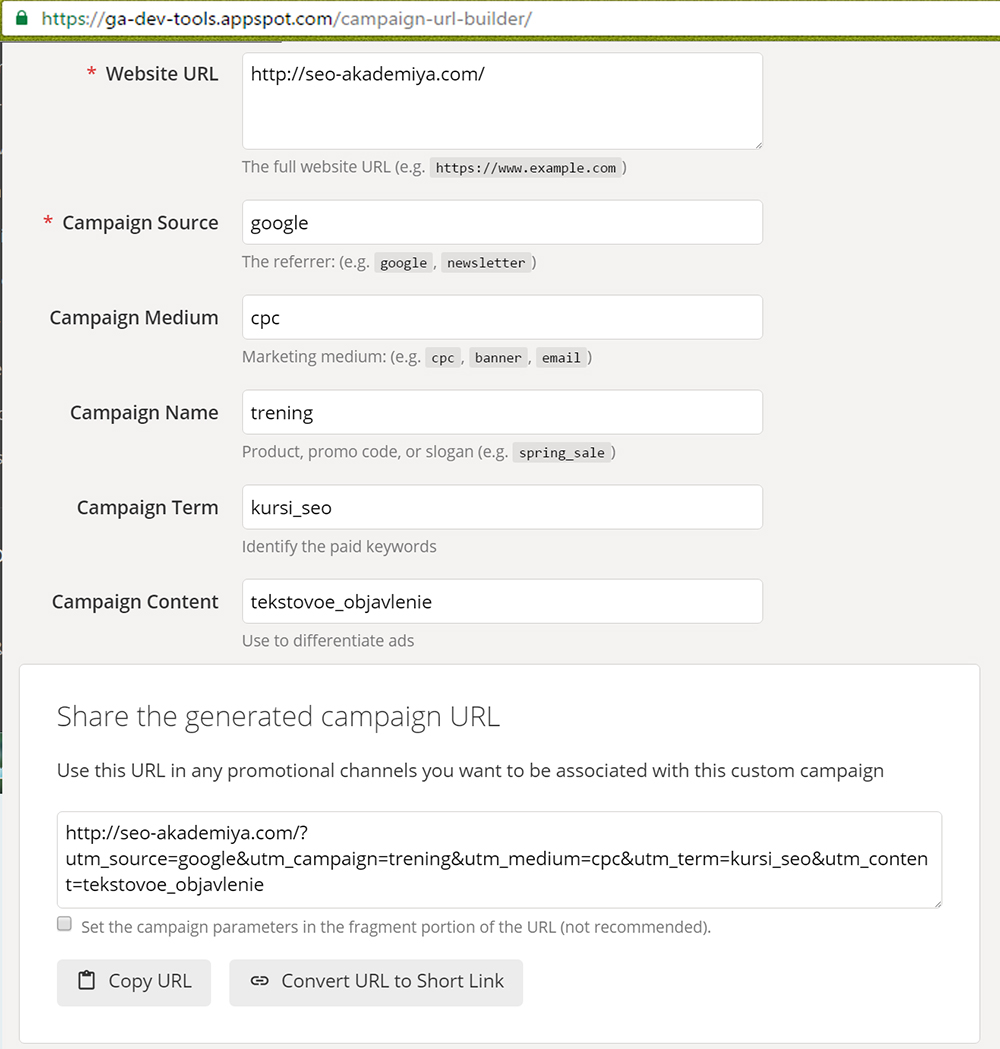Click the Website URL text area

click(502, 101)
